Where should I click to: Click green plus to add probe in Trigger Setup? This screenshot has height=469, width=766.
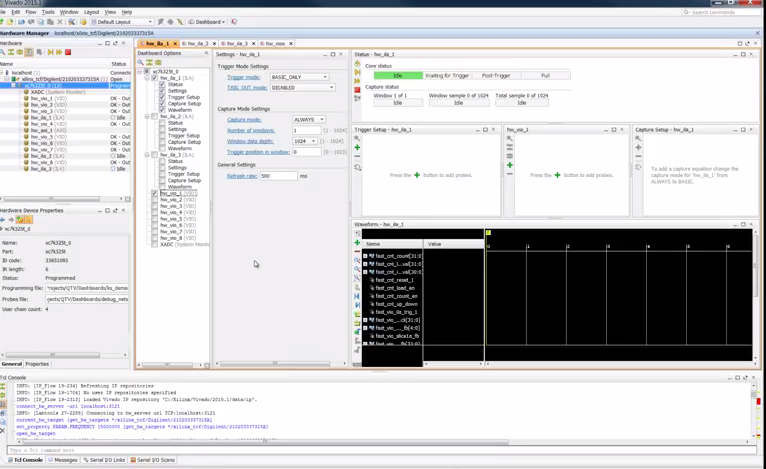coord(357,148)
